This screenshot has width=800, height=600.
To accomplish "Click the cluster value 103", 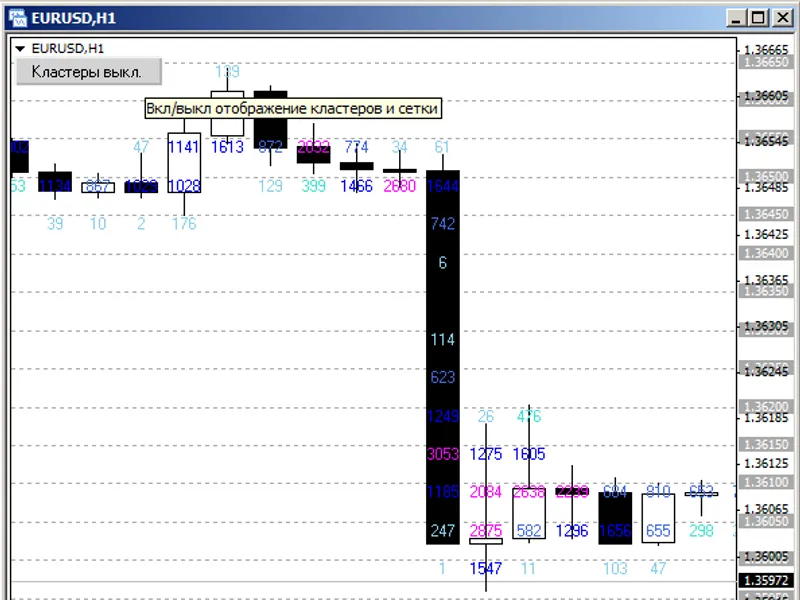I will point(615,568).
